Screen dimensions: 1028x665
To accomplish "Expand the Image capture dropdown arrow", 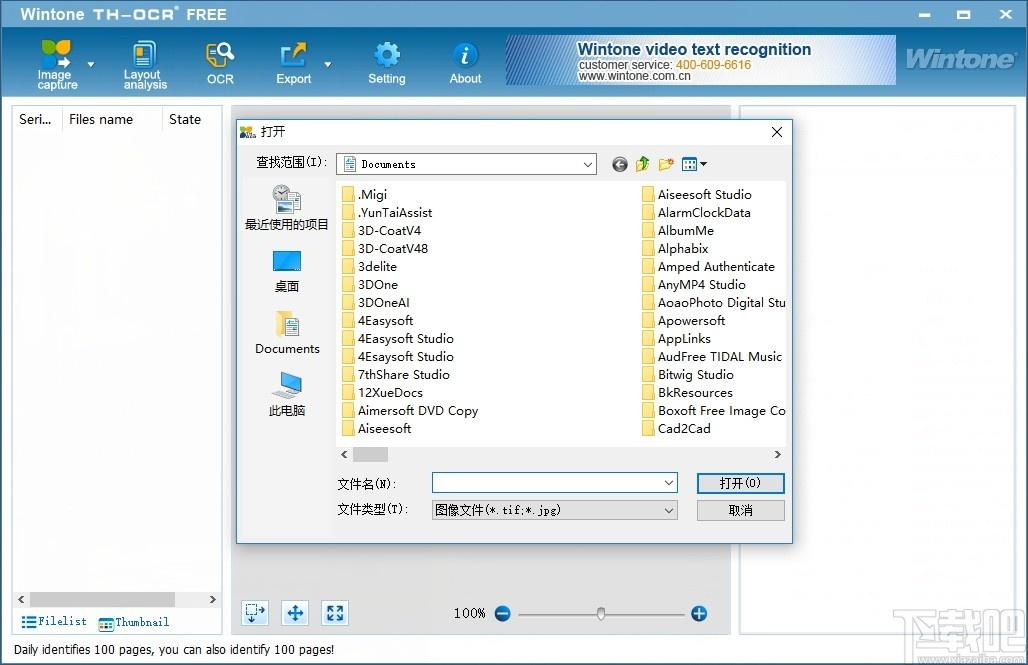I will coord(91,64).
